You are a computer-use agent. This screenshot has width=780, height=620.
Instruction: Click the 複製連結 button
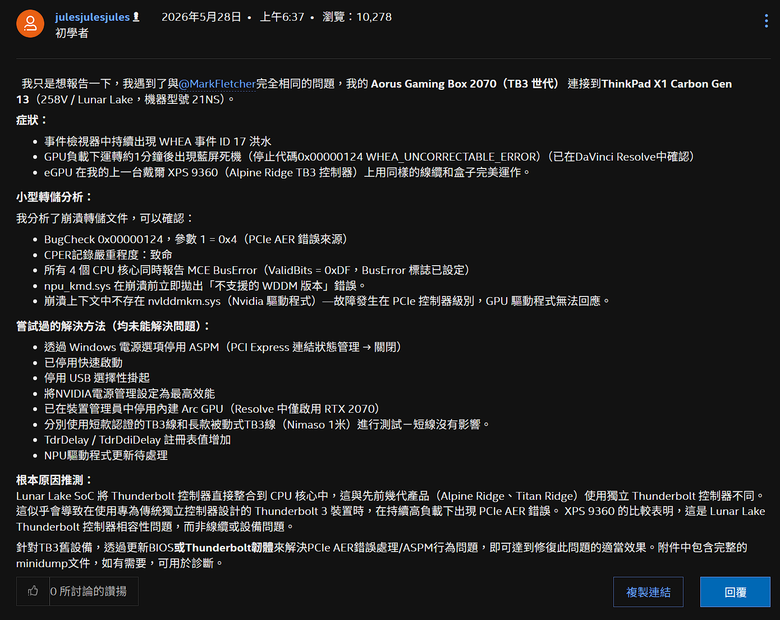pos(648,592)
